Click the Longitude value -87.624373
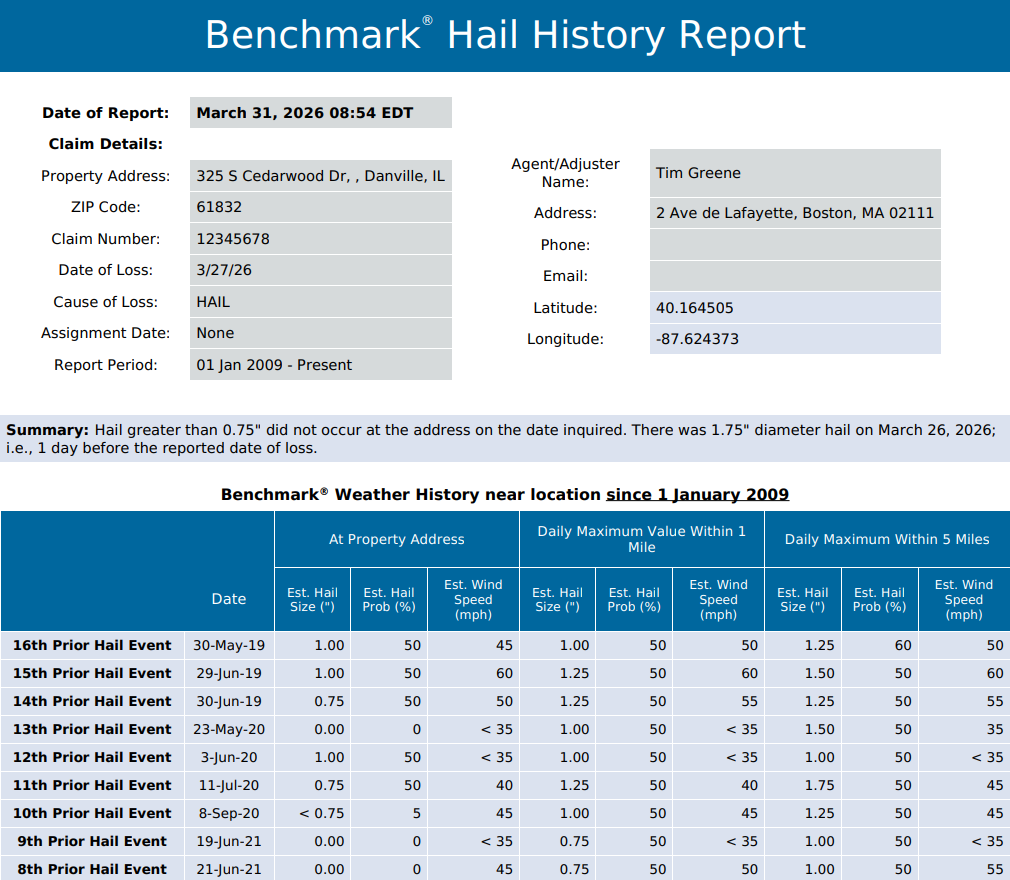 click(x=794, y=339)
